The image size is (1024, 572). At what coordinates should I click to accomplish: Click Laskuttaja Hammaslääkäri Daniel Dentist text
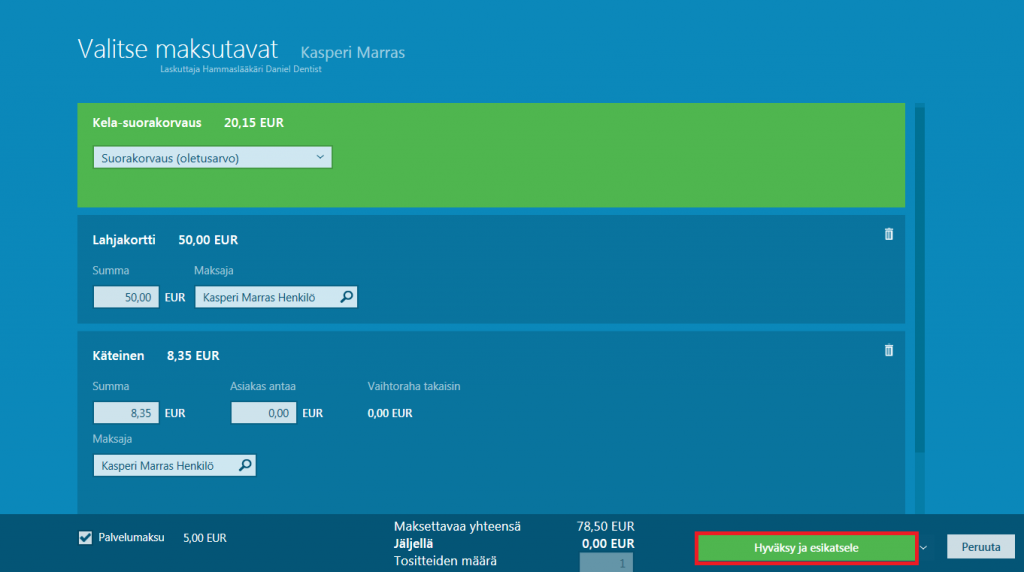pos(241,69)
